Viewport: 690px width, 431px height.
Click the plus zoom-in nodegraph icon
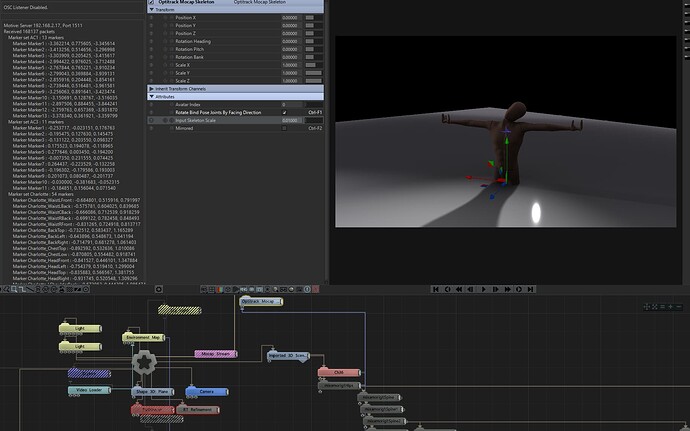[671, 306]
